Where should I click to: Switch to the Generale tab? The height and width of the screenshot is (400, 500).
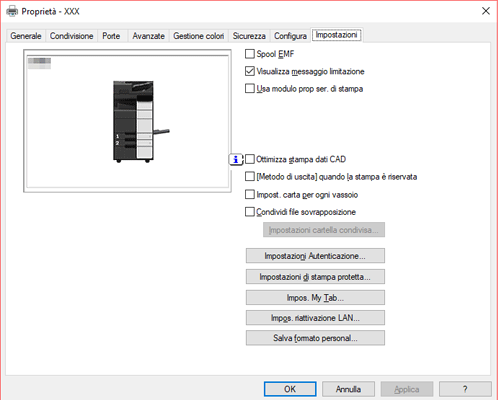(x=26, y=36)
